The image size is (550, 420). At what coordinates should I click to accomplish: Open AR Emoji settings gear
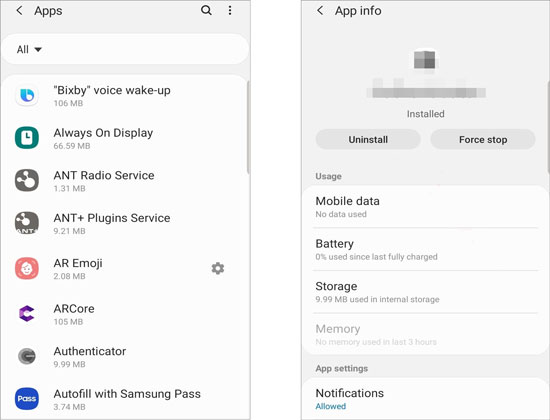[x=218, y=268]
